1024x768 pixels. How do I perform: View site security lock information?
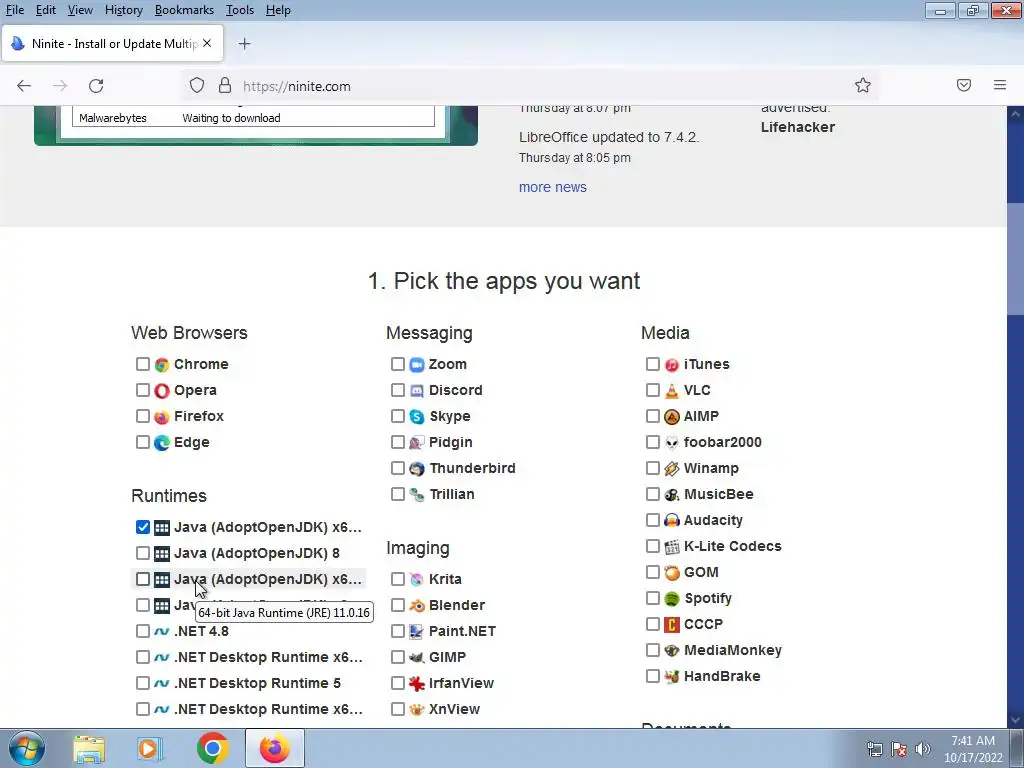(x=225, y=86)
